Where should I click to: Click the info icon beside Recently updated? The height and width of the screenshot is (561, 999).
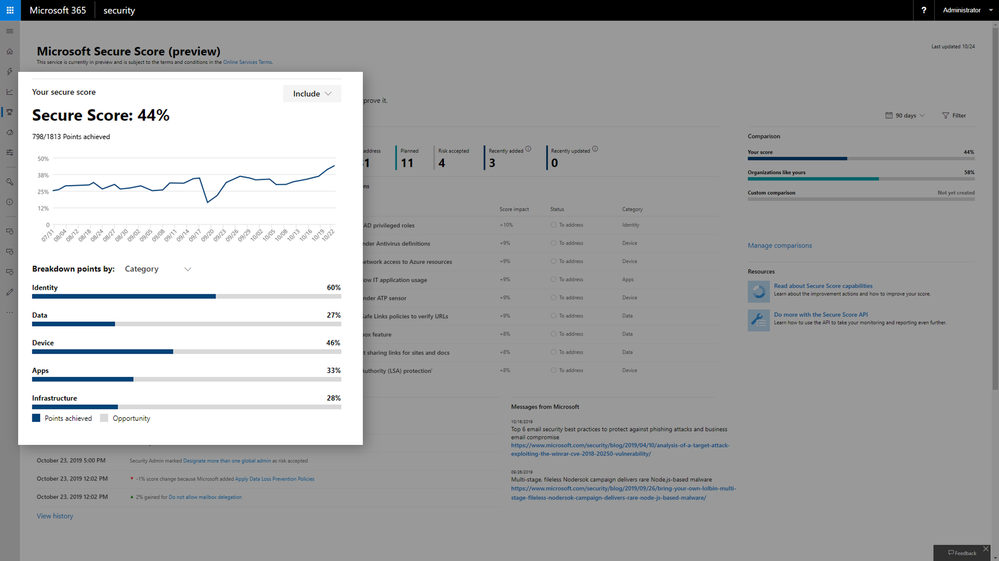[x=595, y=149]
